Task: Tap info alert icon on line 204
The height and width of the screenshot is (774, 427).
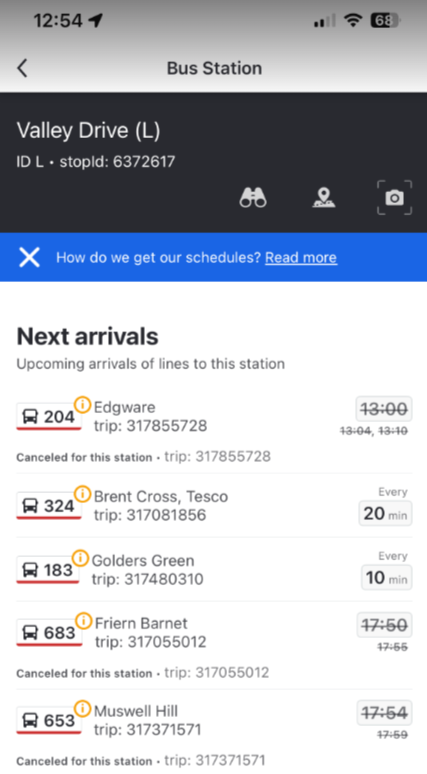Action: point(82,405)
